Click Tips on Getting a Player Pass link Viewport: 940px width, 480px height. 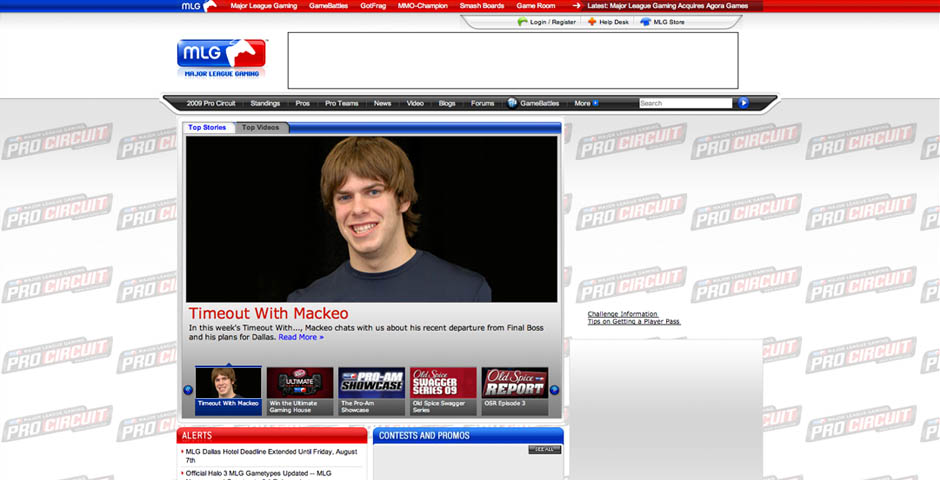[x=634, y=322]
